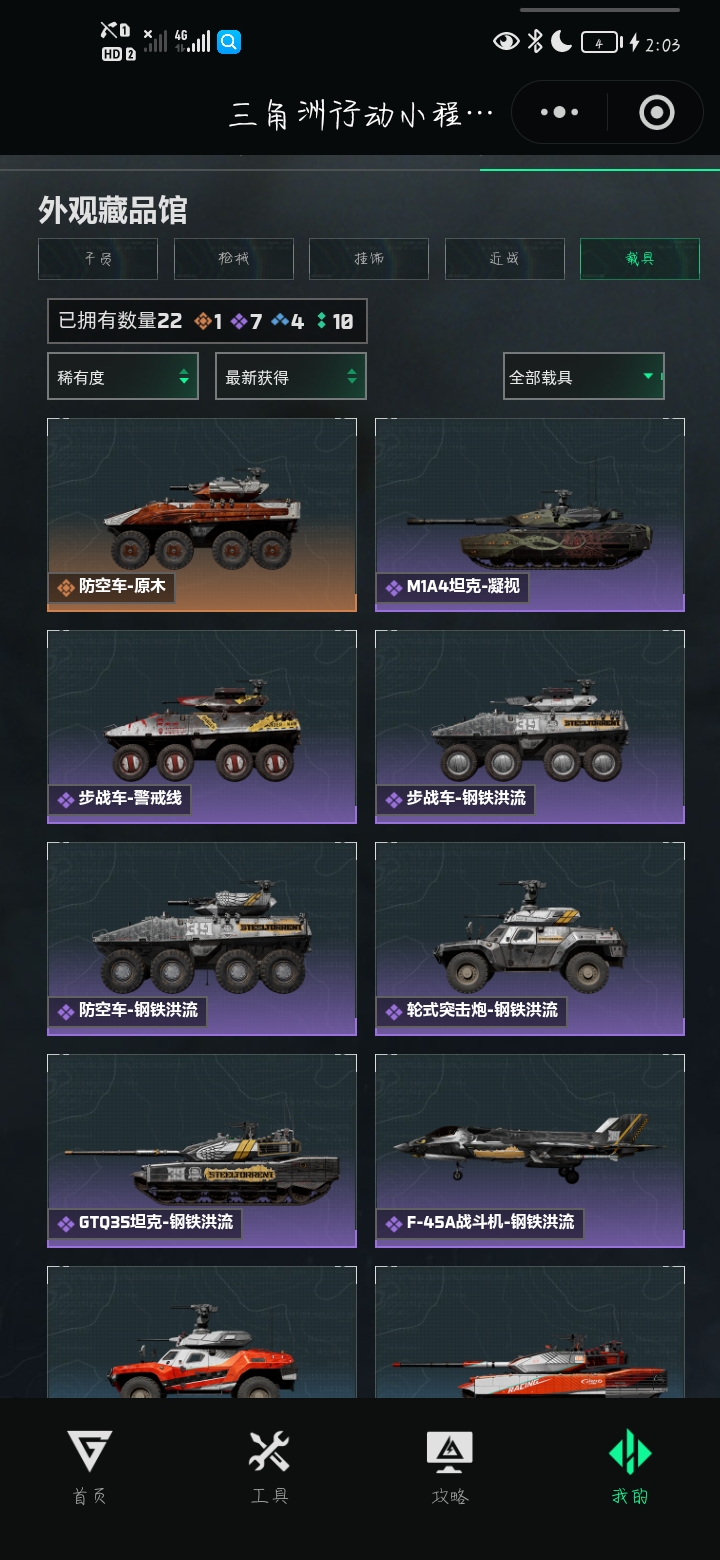Viewport: 720px width, 1560px height.
Task: Tap the mini program close circle icon
Action: tap(656, 113)
